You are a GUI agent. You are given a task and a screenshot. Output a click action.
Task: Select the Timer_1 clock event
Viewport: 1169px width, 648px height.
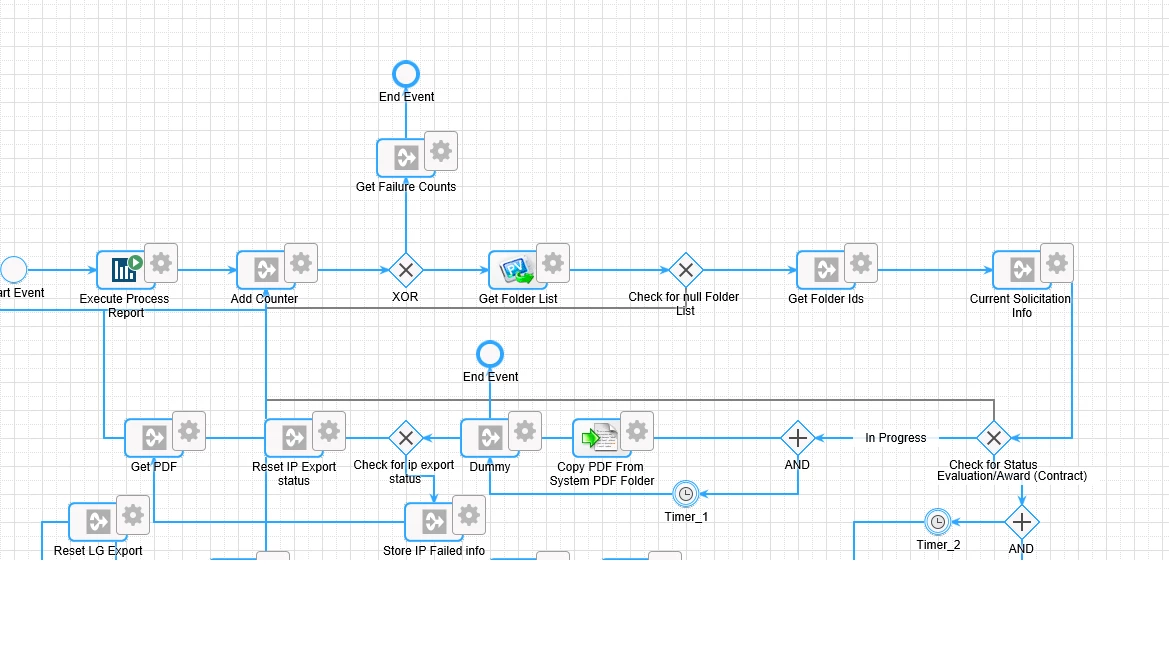pos(686,494)
